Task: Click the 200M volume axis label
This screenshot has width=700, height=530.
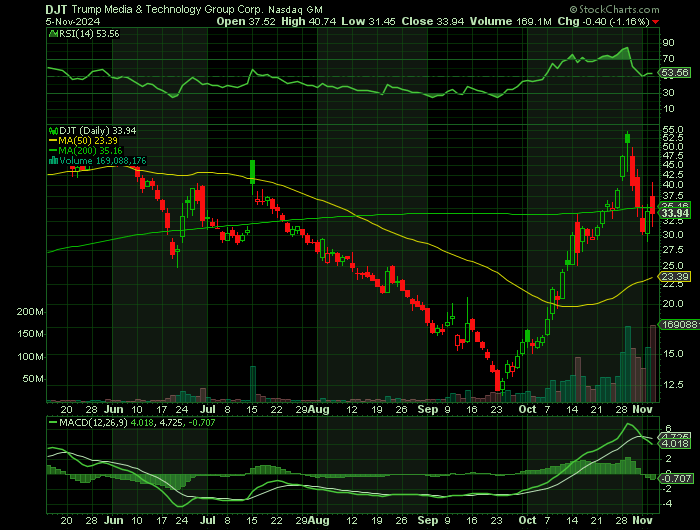Action: (30, 312)
